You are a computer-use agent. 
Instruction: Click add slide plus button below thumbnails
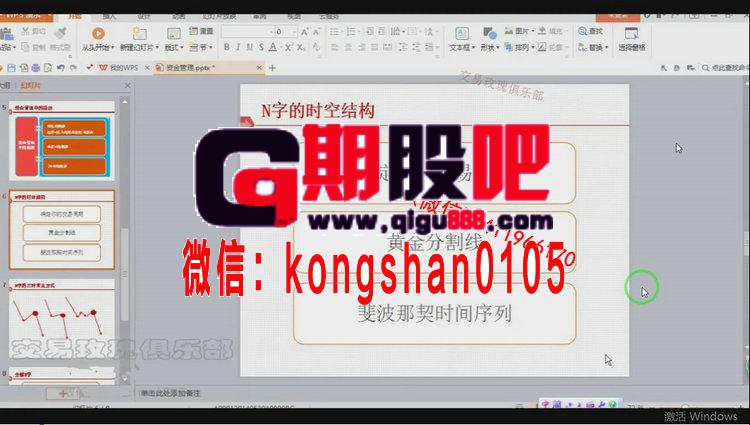63,393
